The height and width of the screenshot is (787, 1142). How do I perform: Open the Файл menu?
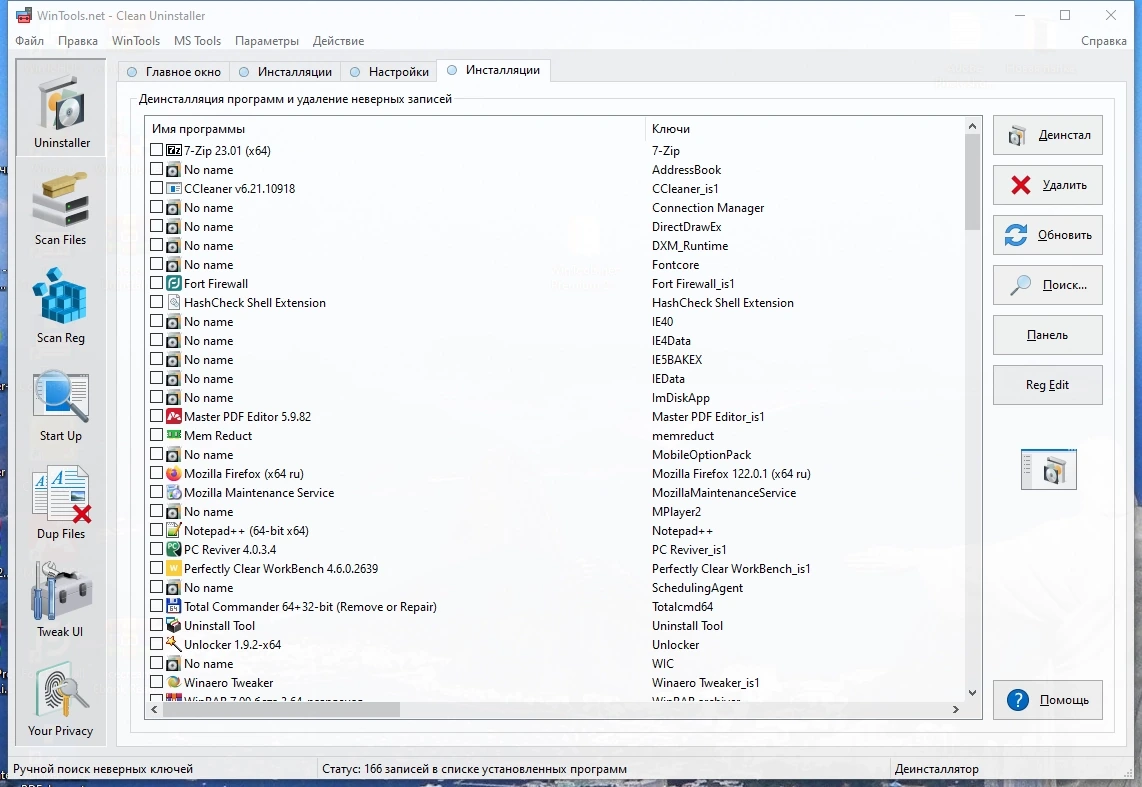point(30,41)
